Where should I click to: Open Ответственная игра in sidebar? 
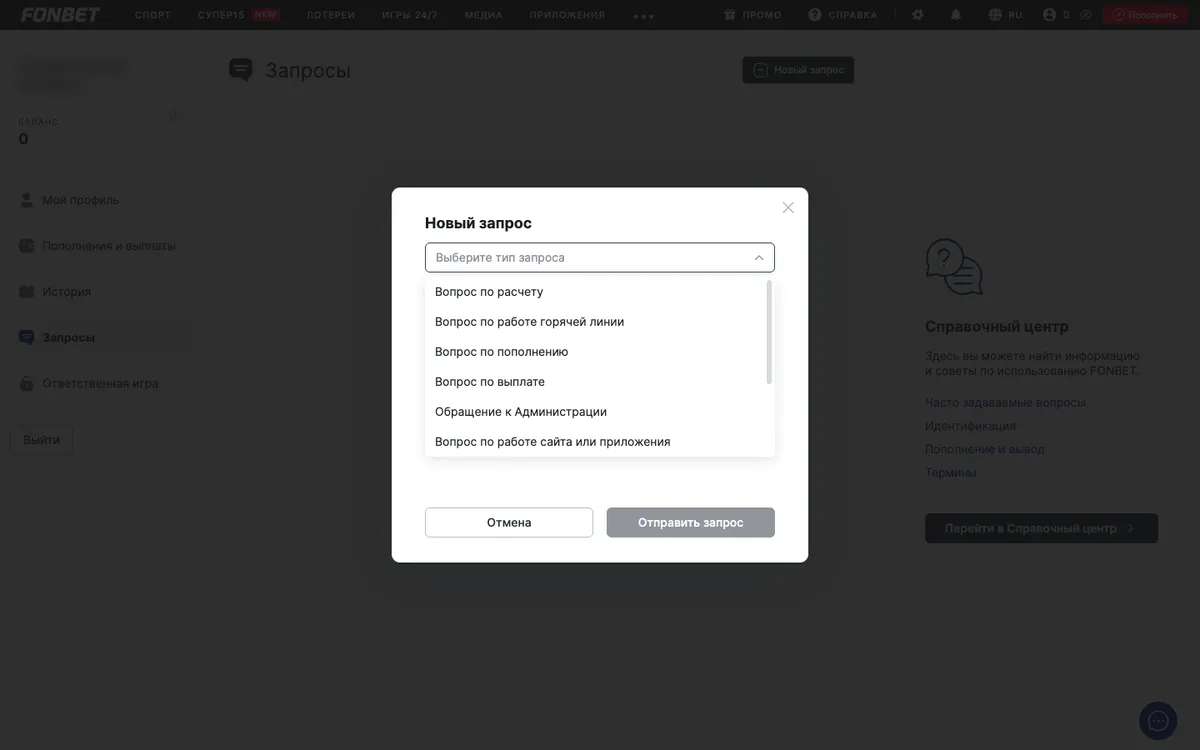point(100,384)
